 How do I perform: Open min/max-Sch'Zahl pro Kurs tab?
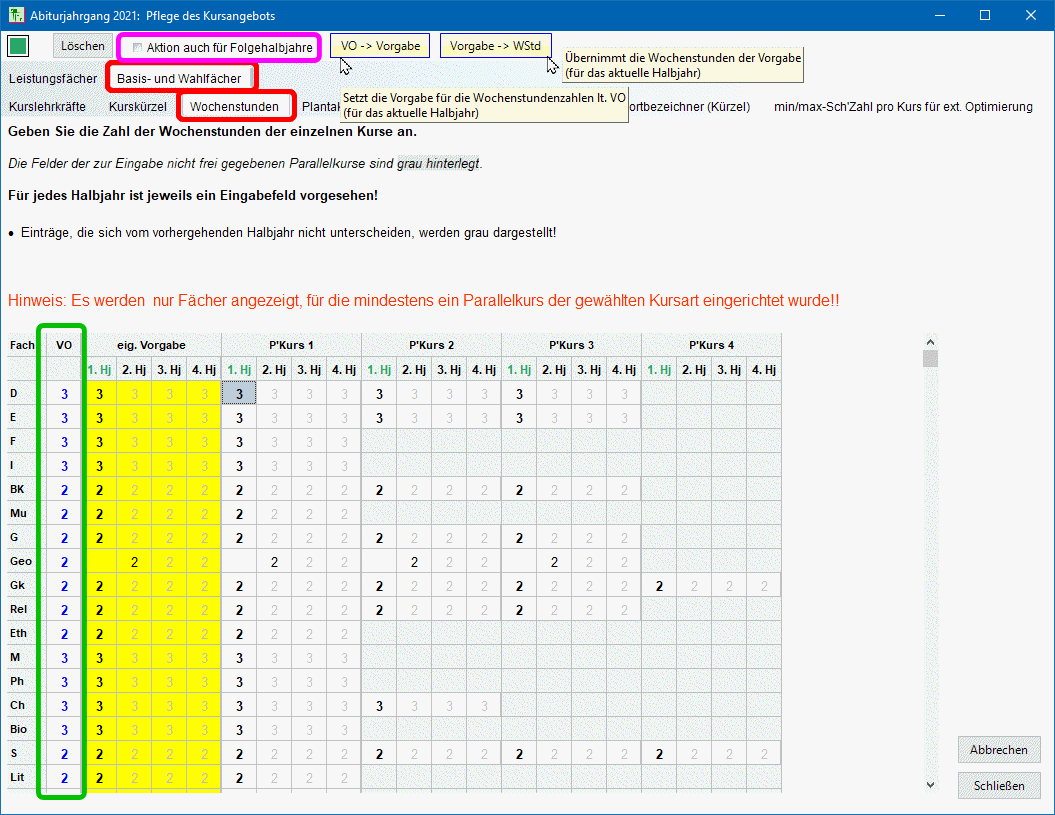click(903, 107)
